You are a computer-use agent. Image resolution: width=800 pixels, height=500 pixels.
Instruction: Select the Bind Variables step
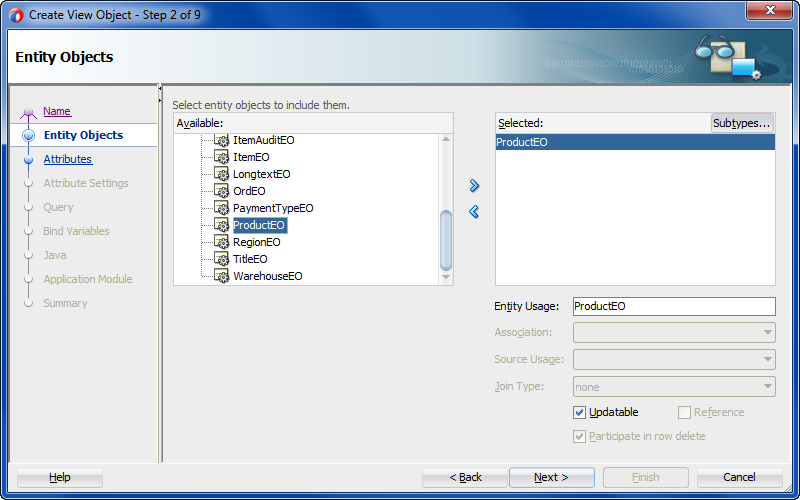76,231
